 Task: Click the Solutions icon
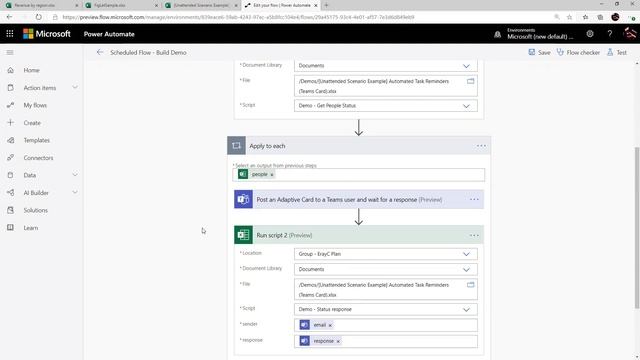tap(11, 210)
